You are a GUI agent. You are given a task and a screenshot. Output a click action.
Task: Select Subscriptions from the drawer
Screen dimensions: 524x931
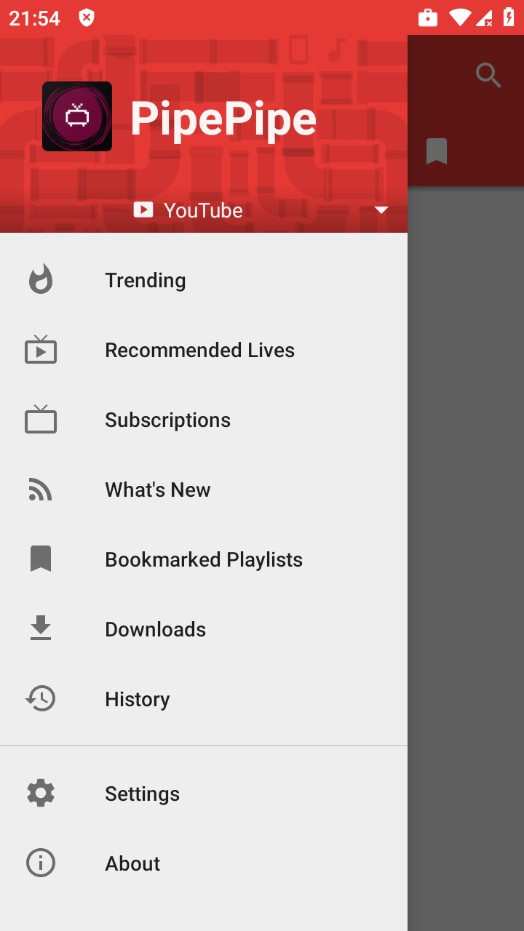204,420
